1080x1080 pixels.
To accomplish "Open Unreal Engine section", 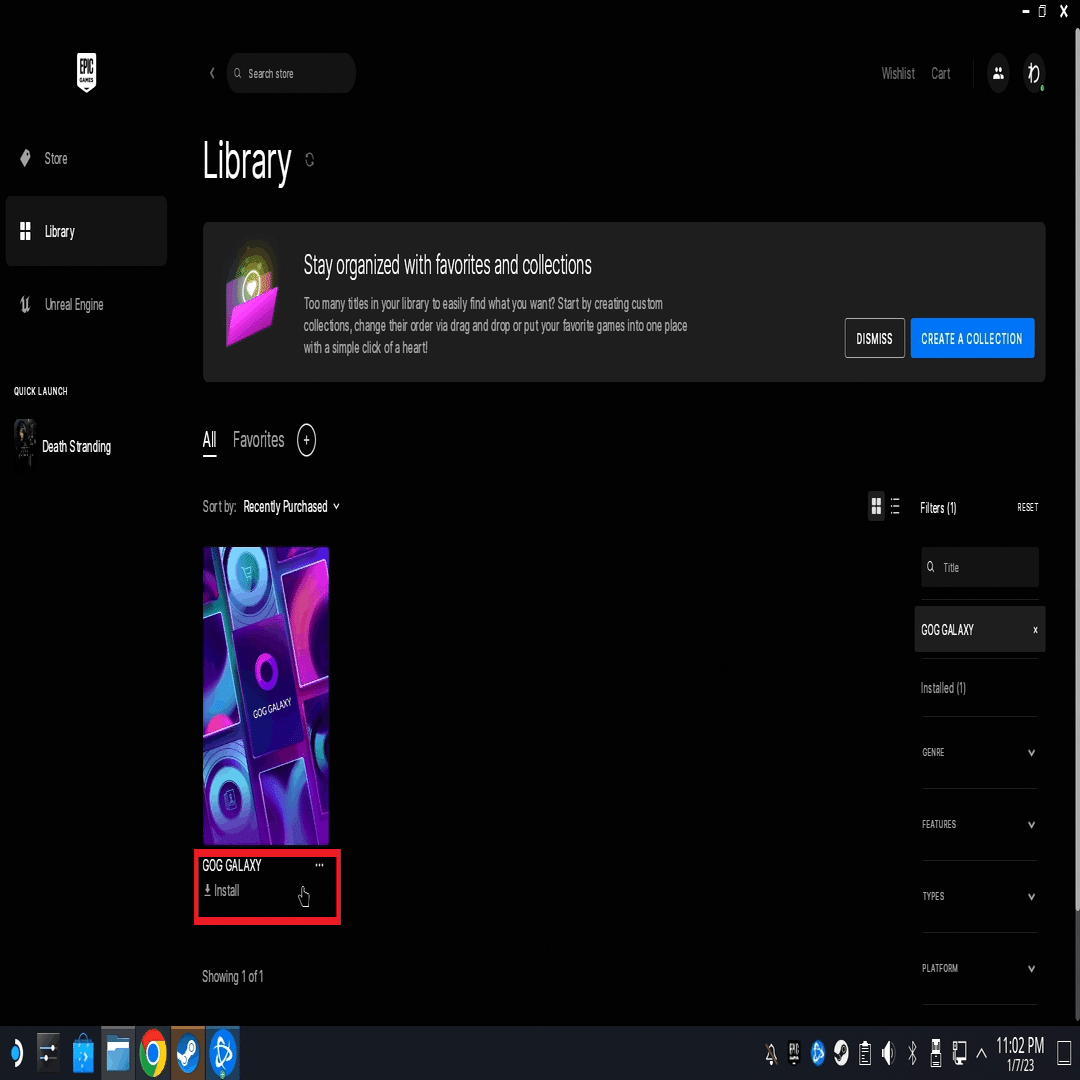I will pos(62,304).
